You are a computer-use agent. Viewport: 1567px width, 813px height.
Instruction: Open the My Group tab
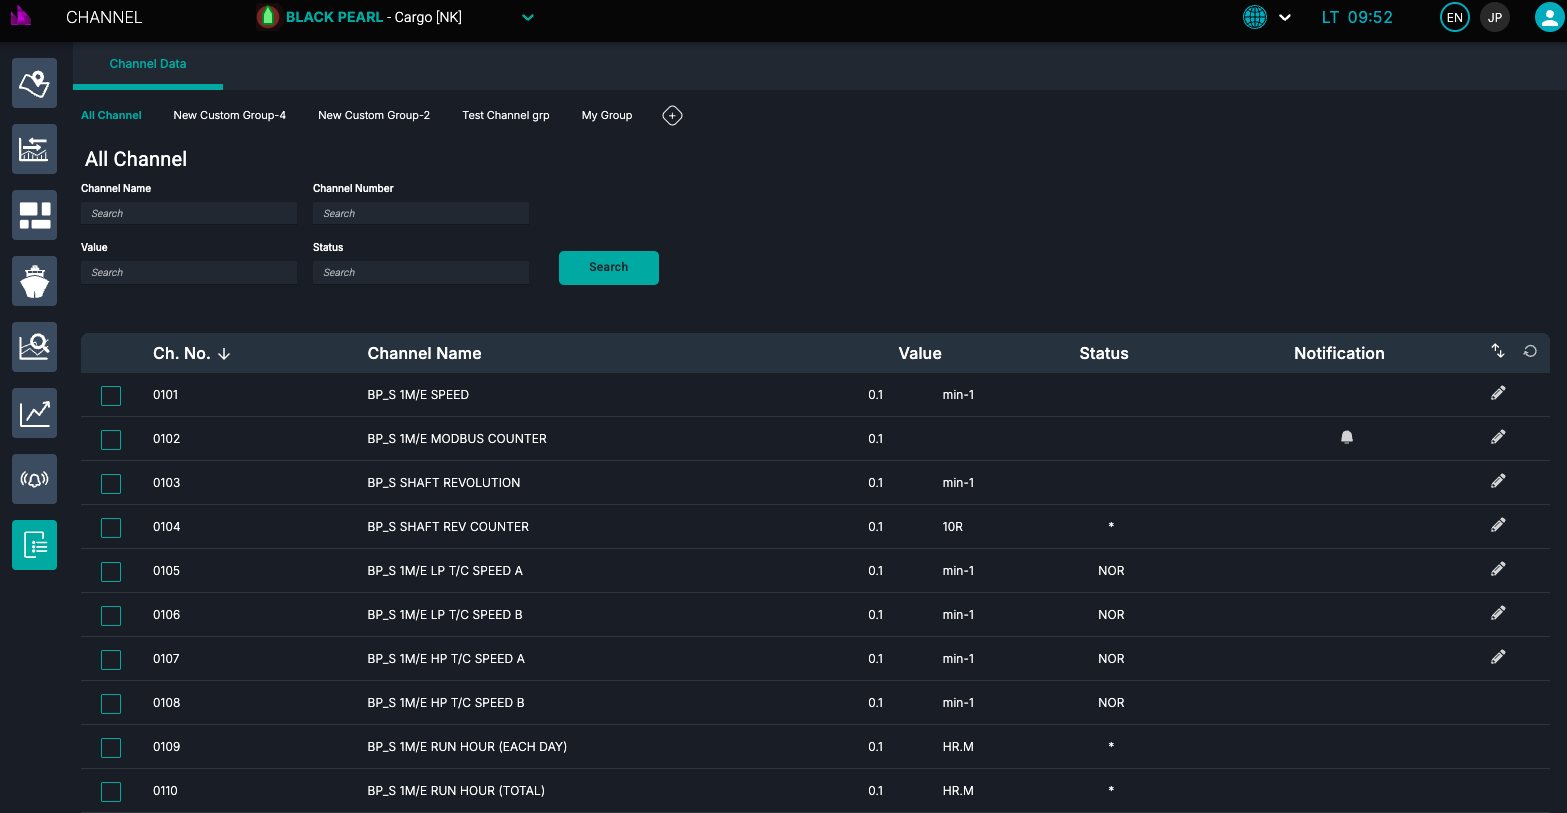coord(607,116)
